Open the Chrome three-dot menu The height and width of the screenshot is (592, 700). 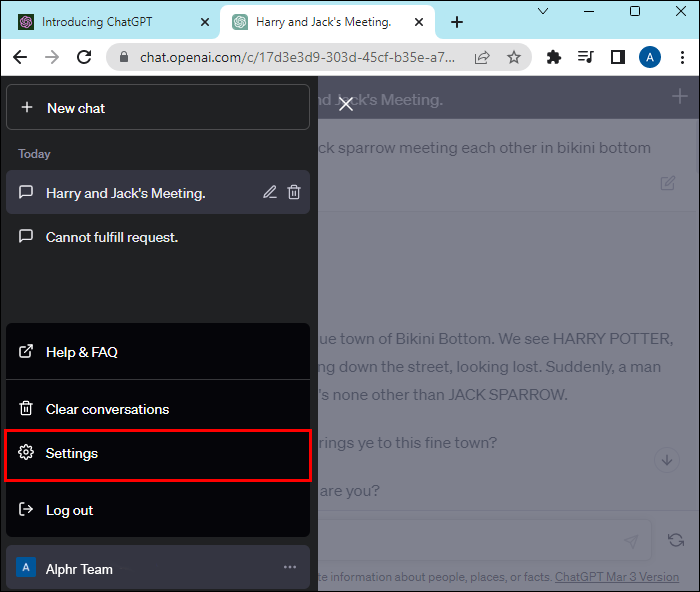pyautogui.click(x=682, y=57)
